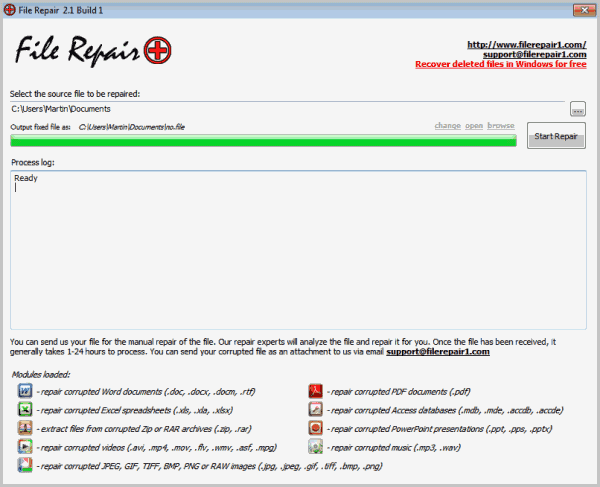
Task: Click 'repair corrupted videos' text
Action: (157, 447)
